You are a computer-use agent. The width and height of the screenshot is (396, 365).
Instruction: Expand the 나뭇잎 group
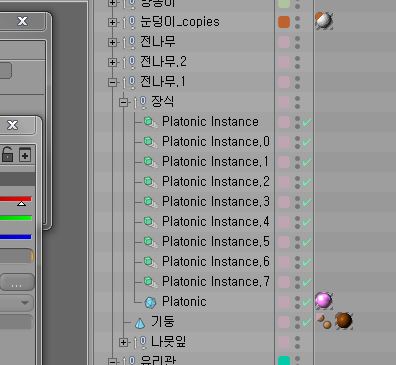click(123, 342)
